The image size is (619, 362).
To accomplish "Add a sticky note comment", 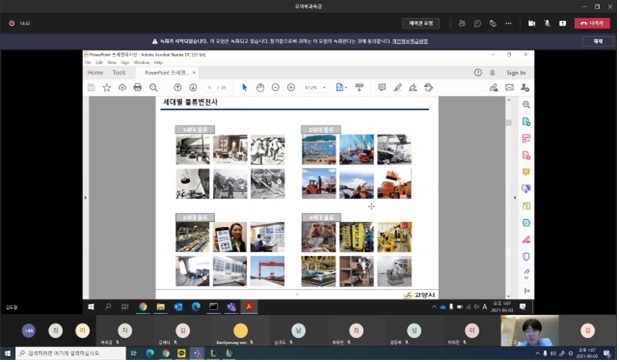I will tap(382, 87).
